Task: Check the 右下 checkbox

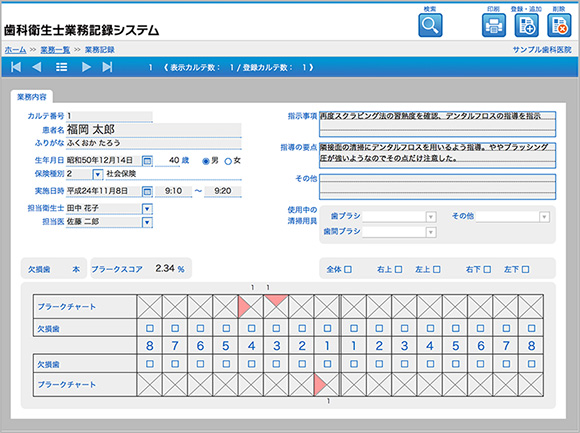Action: pos(487,269)
